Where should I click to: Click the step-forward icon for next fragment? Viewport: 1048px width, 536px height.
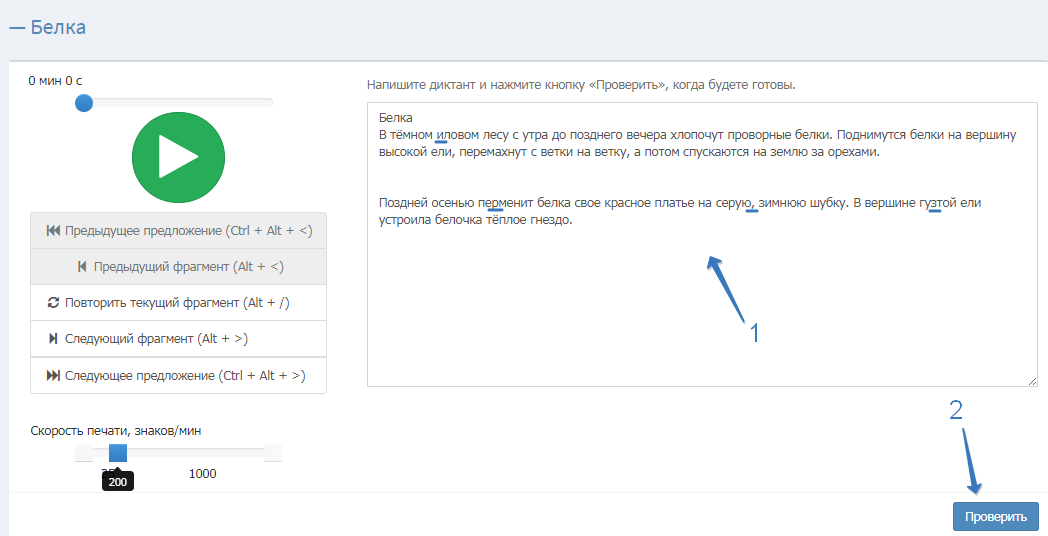[53, 339]
